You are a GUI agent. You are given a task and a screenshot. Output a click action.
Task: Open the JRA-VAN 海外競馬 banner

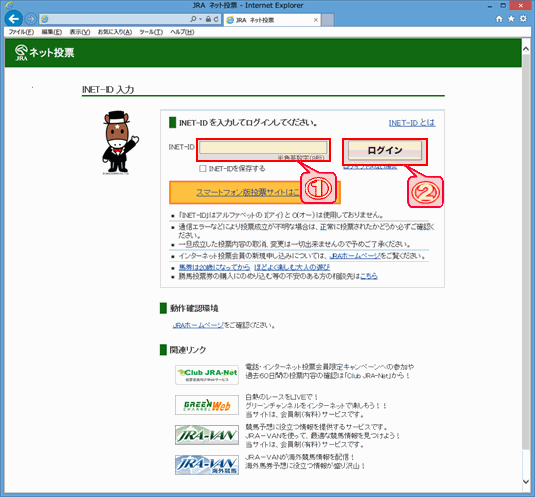point(207,465)
